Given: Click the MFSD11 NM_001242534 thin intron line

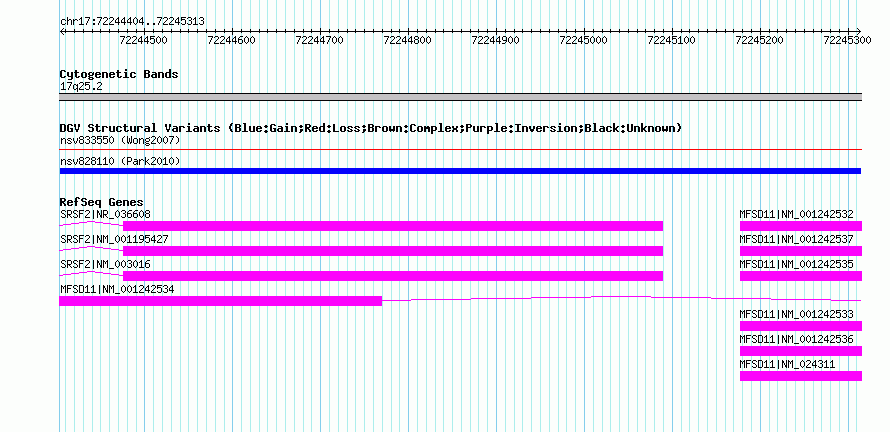Looking at the screenshot, I should pos(622,298).
